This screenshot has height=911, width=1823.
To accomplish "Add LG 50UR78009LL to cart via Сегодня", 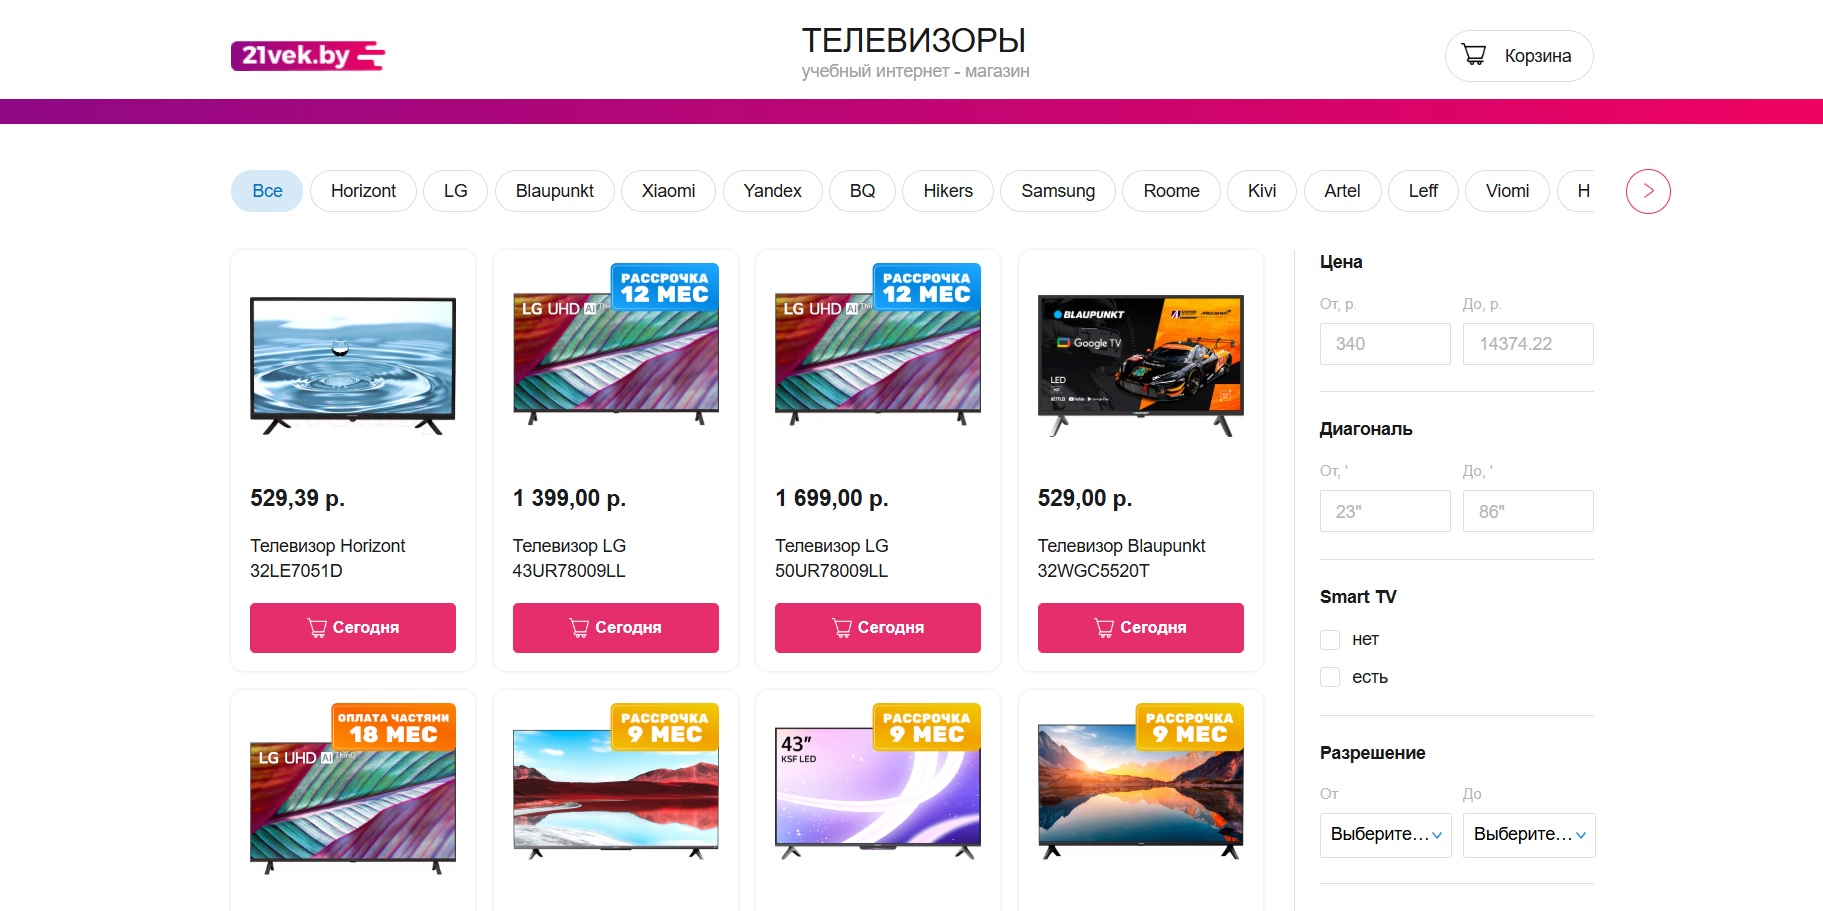I will click(x=878, y=628).
